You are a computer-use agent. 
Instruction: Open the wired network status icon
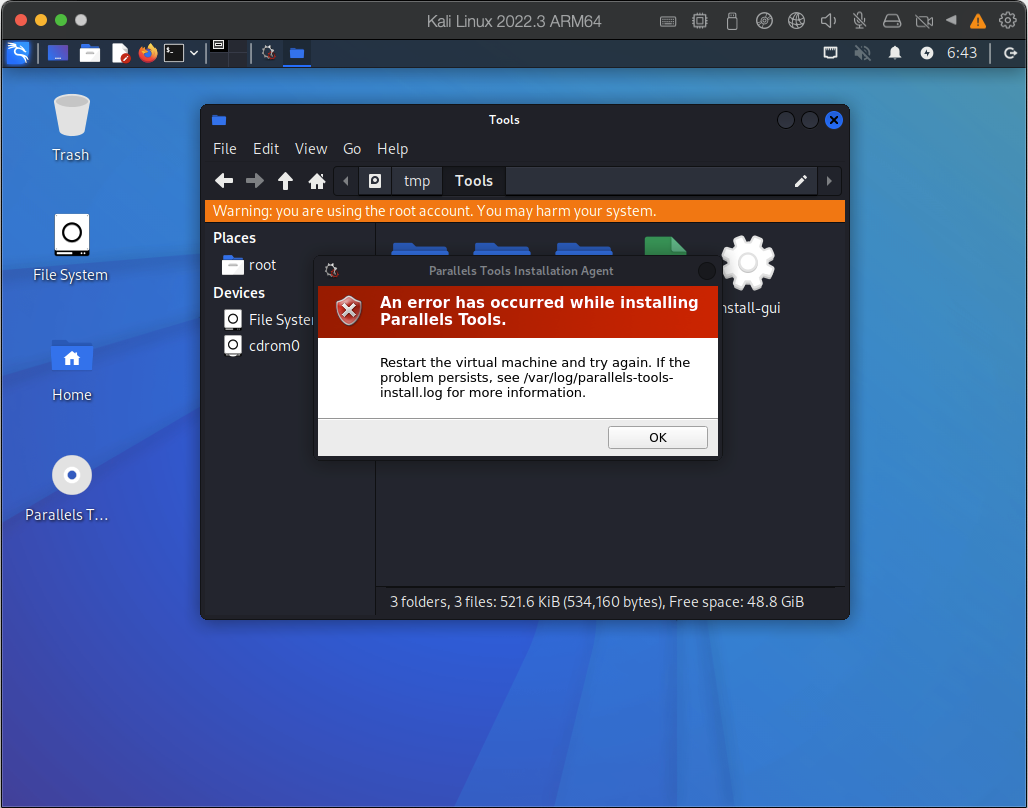click(x=831, y=52)
